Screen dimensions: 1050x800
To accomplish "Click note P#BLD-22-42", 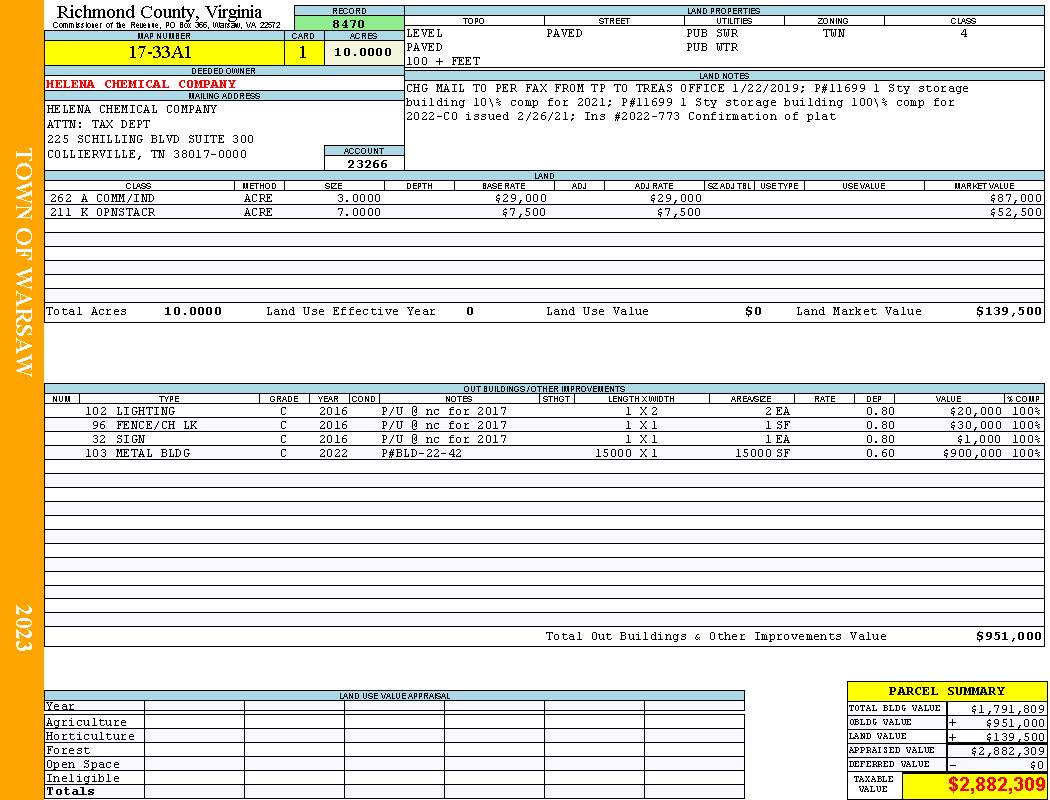I will (421, 453).
